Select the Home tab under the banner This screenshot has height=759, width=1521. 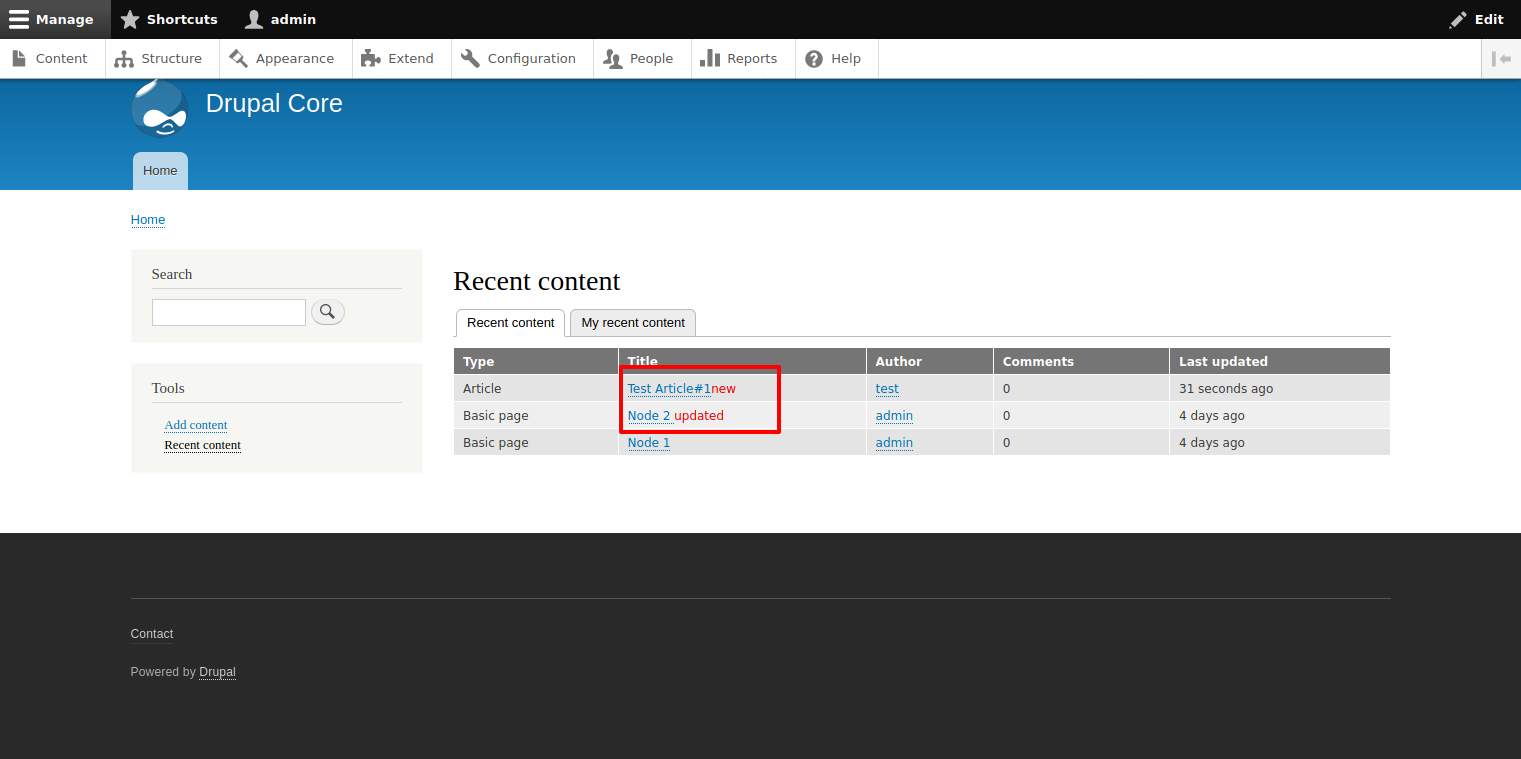[159, 170]
